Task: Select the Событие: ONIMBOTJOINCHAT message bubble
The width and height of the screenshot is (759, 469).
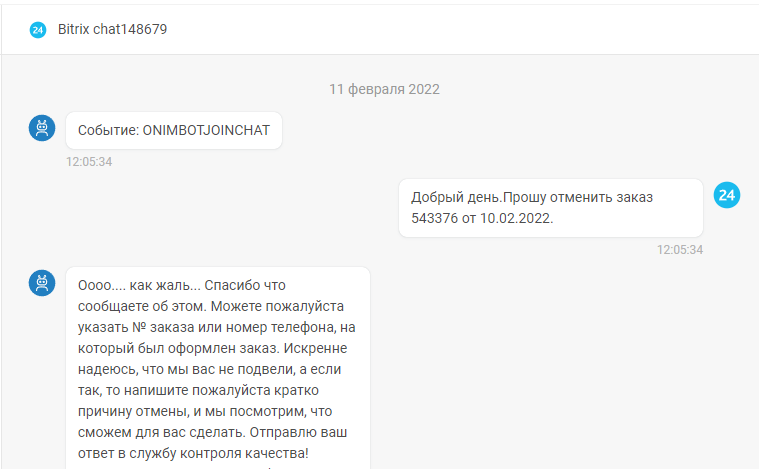Action: pos(174,130)
